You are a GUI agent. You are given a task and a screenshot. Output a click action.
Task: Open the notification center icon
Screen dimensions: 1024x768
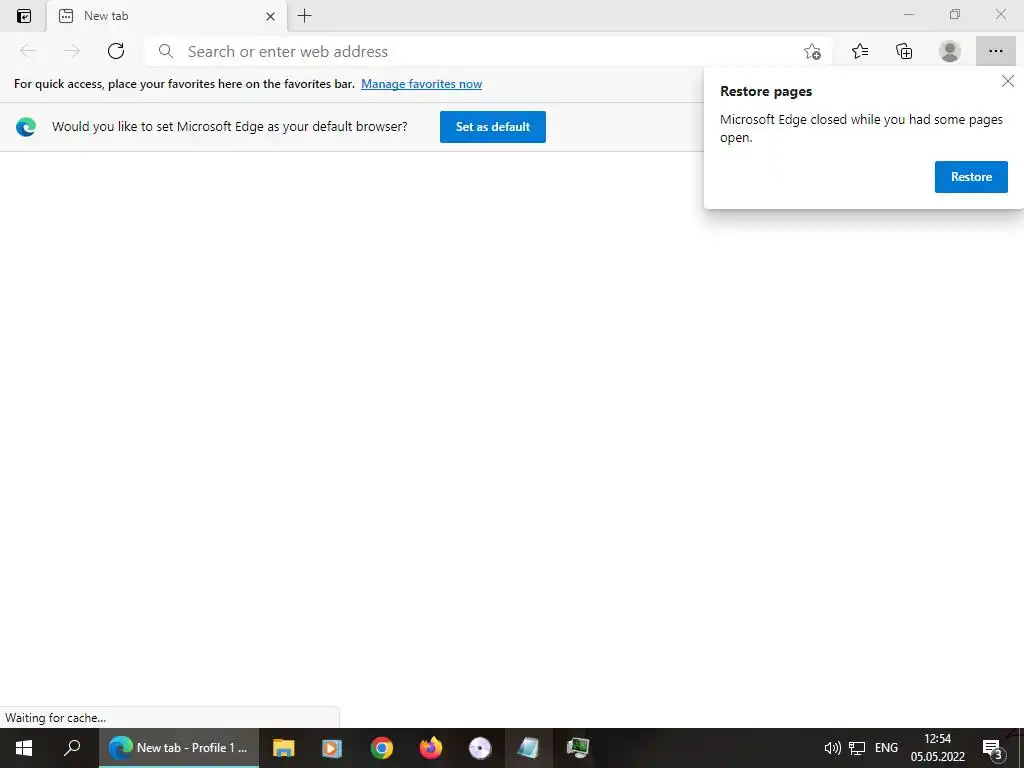tap(992, 748)
